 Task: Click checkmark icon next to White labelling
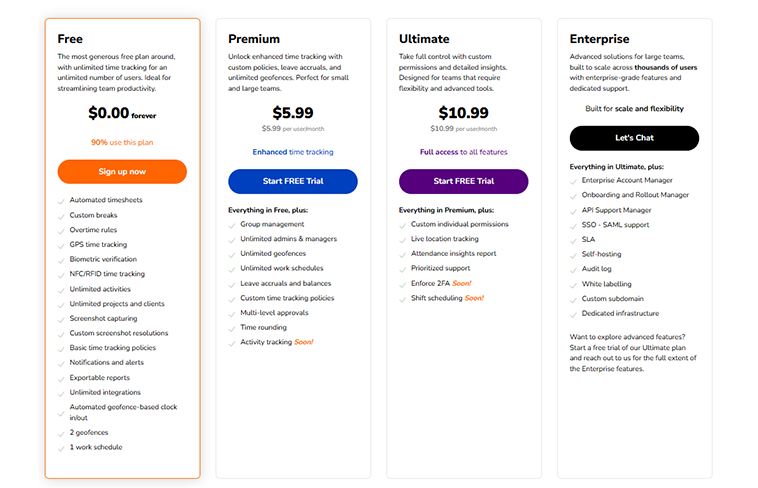(x=574, y=284)
